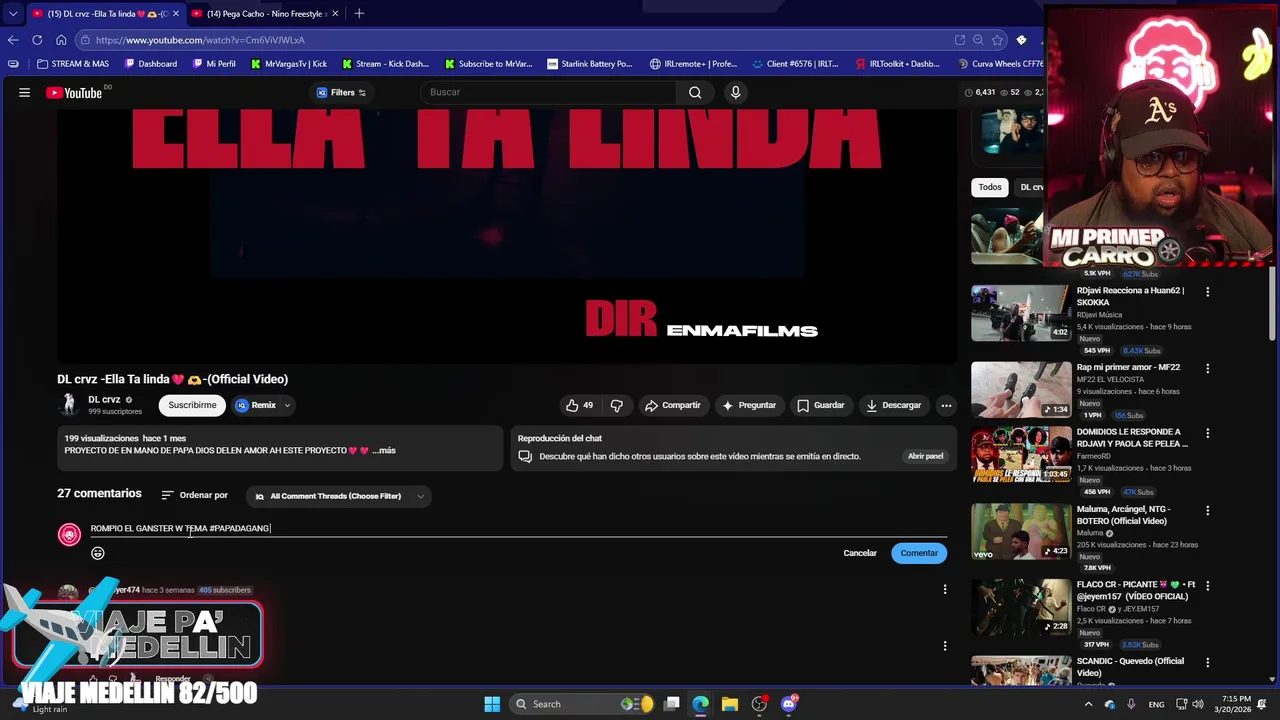Subscribe with the Suscribirme button
Screen dimensions: 1280x720
192,405
